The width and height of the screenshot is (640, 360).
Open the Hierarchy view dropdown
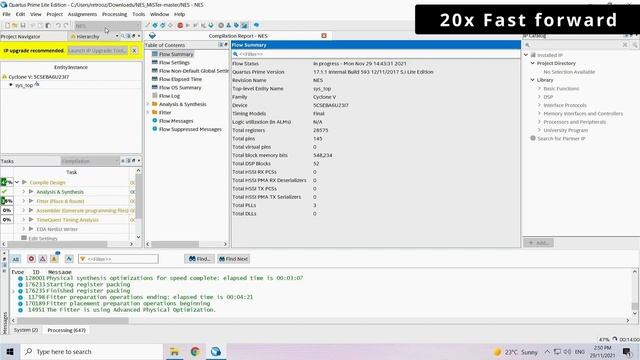[117, 36]
